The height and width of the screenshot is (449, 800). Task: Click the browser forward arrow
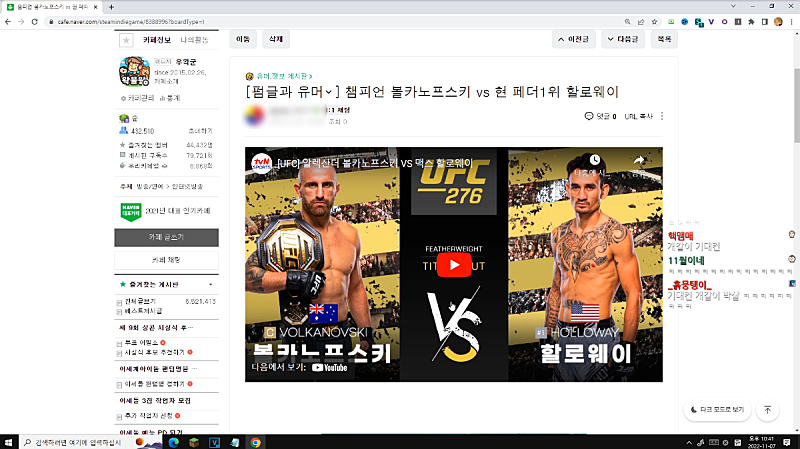21,22
